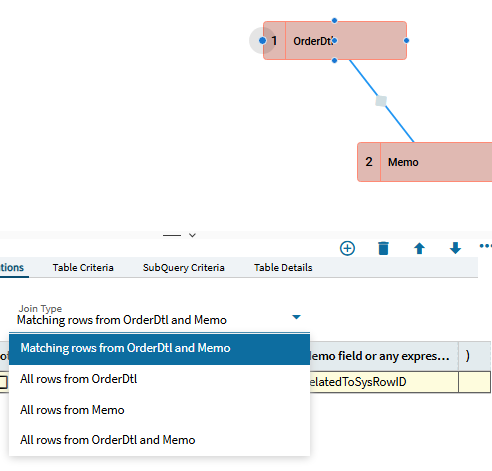Add a new relation with plus icon
The width and height of the screenshot is (492, 471).
[x=347, y=248]
